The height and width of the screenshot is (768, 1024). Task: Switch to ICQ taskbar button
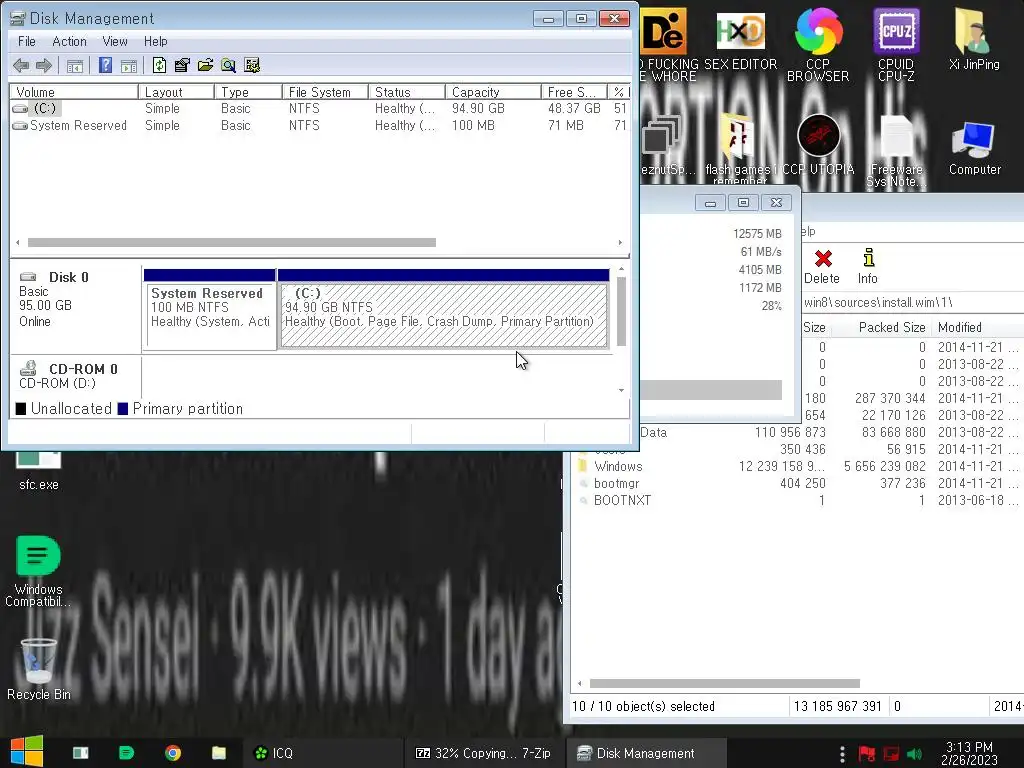pos(321,753)
